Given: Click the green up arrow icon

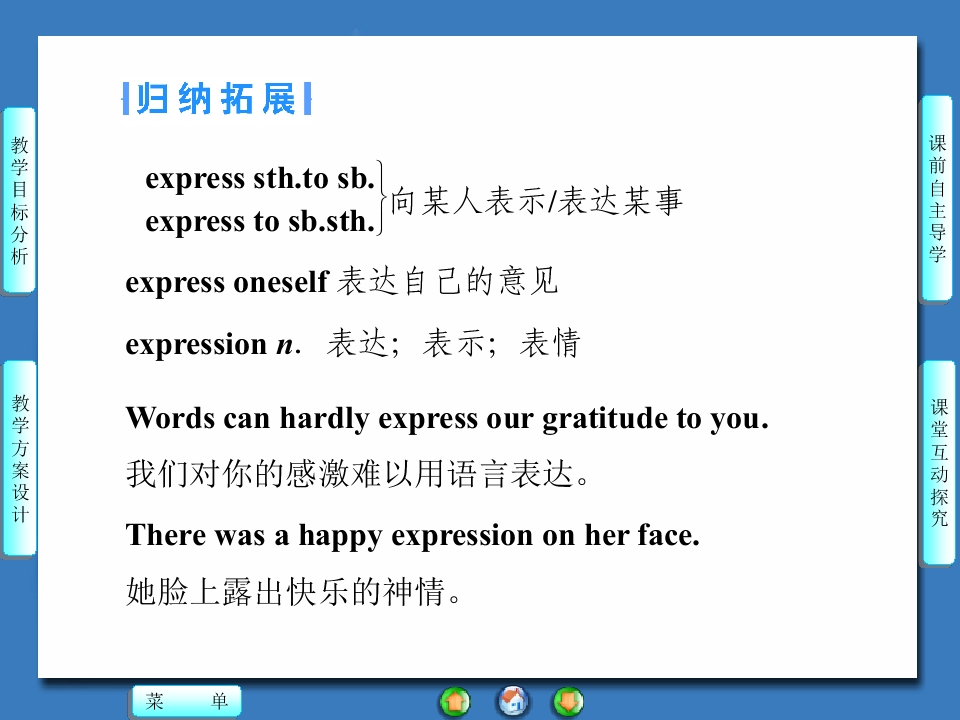Looking at the screenshot, I should [455, 702].
